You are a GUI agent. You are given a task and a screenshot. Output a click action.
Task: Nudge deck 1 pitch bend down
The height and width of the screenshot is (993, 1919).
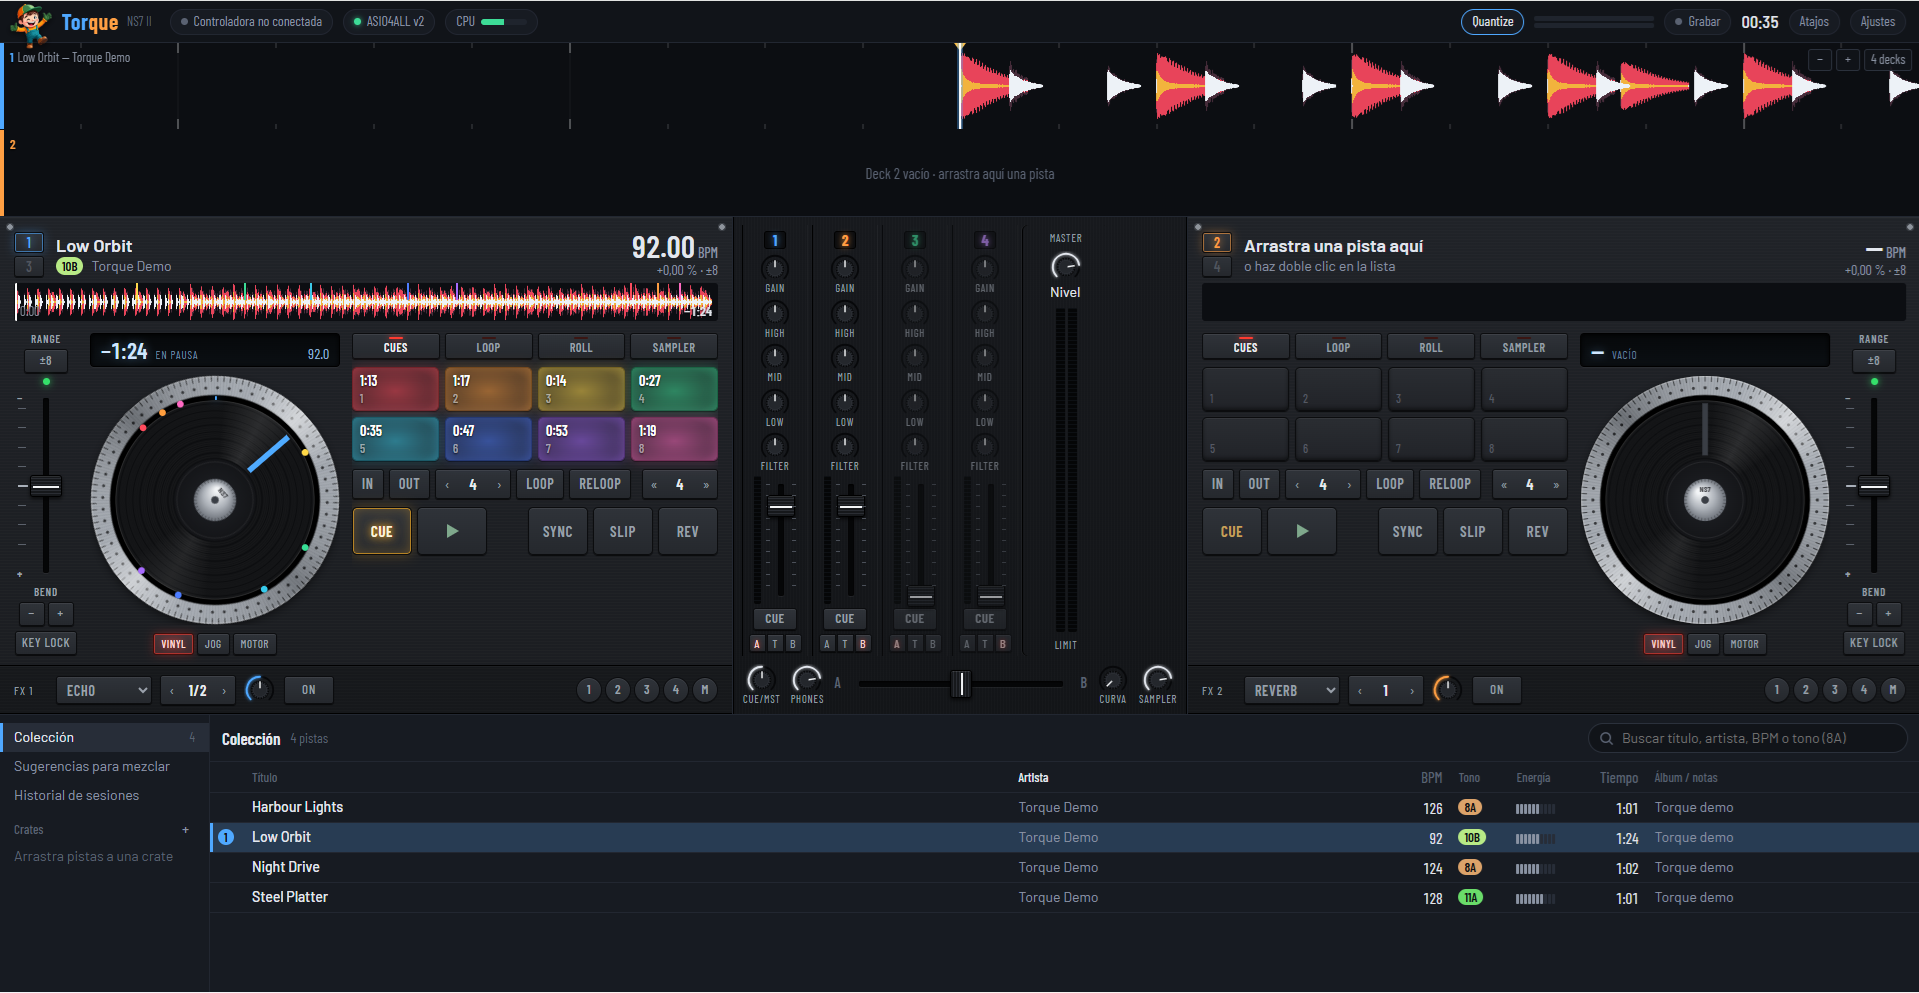(x=32, y=614)
